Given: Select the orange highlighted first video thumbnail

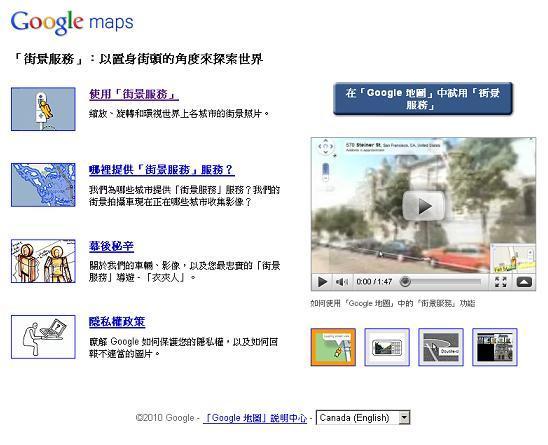Looking at the screenshot, I should click(x=333, y=347).
